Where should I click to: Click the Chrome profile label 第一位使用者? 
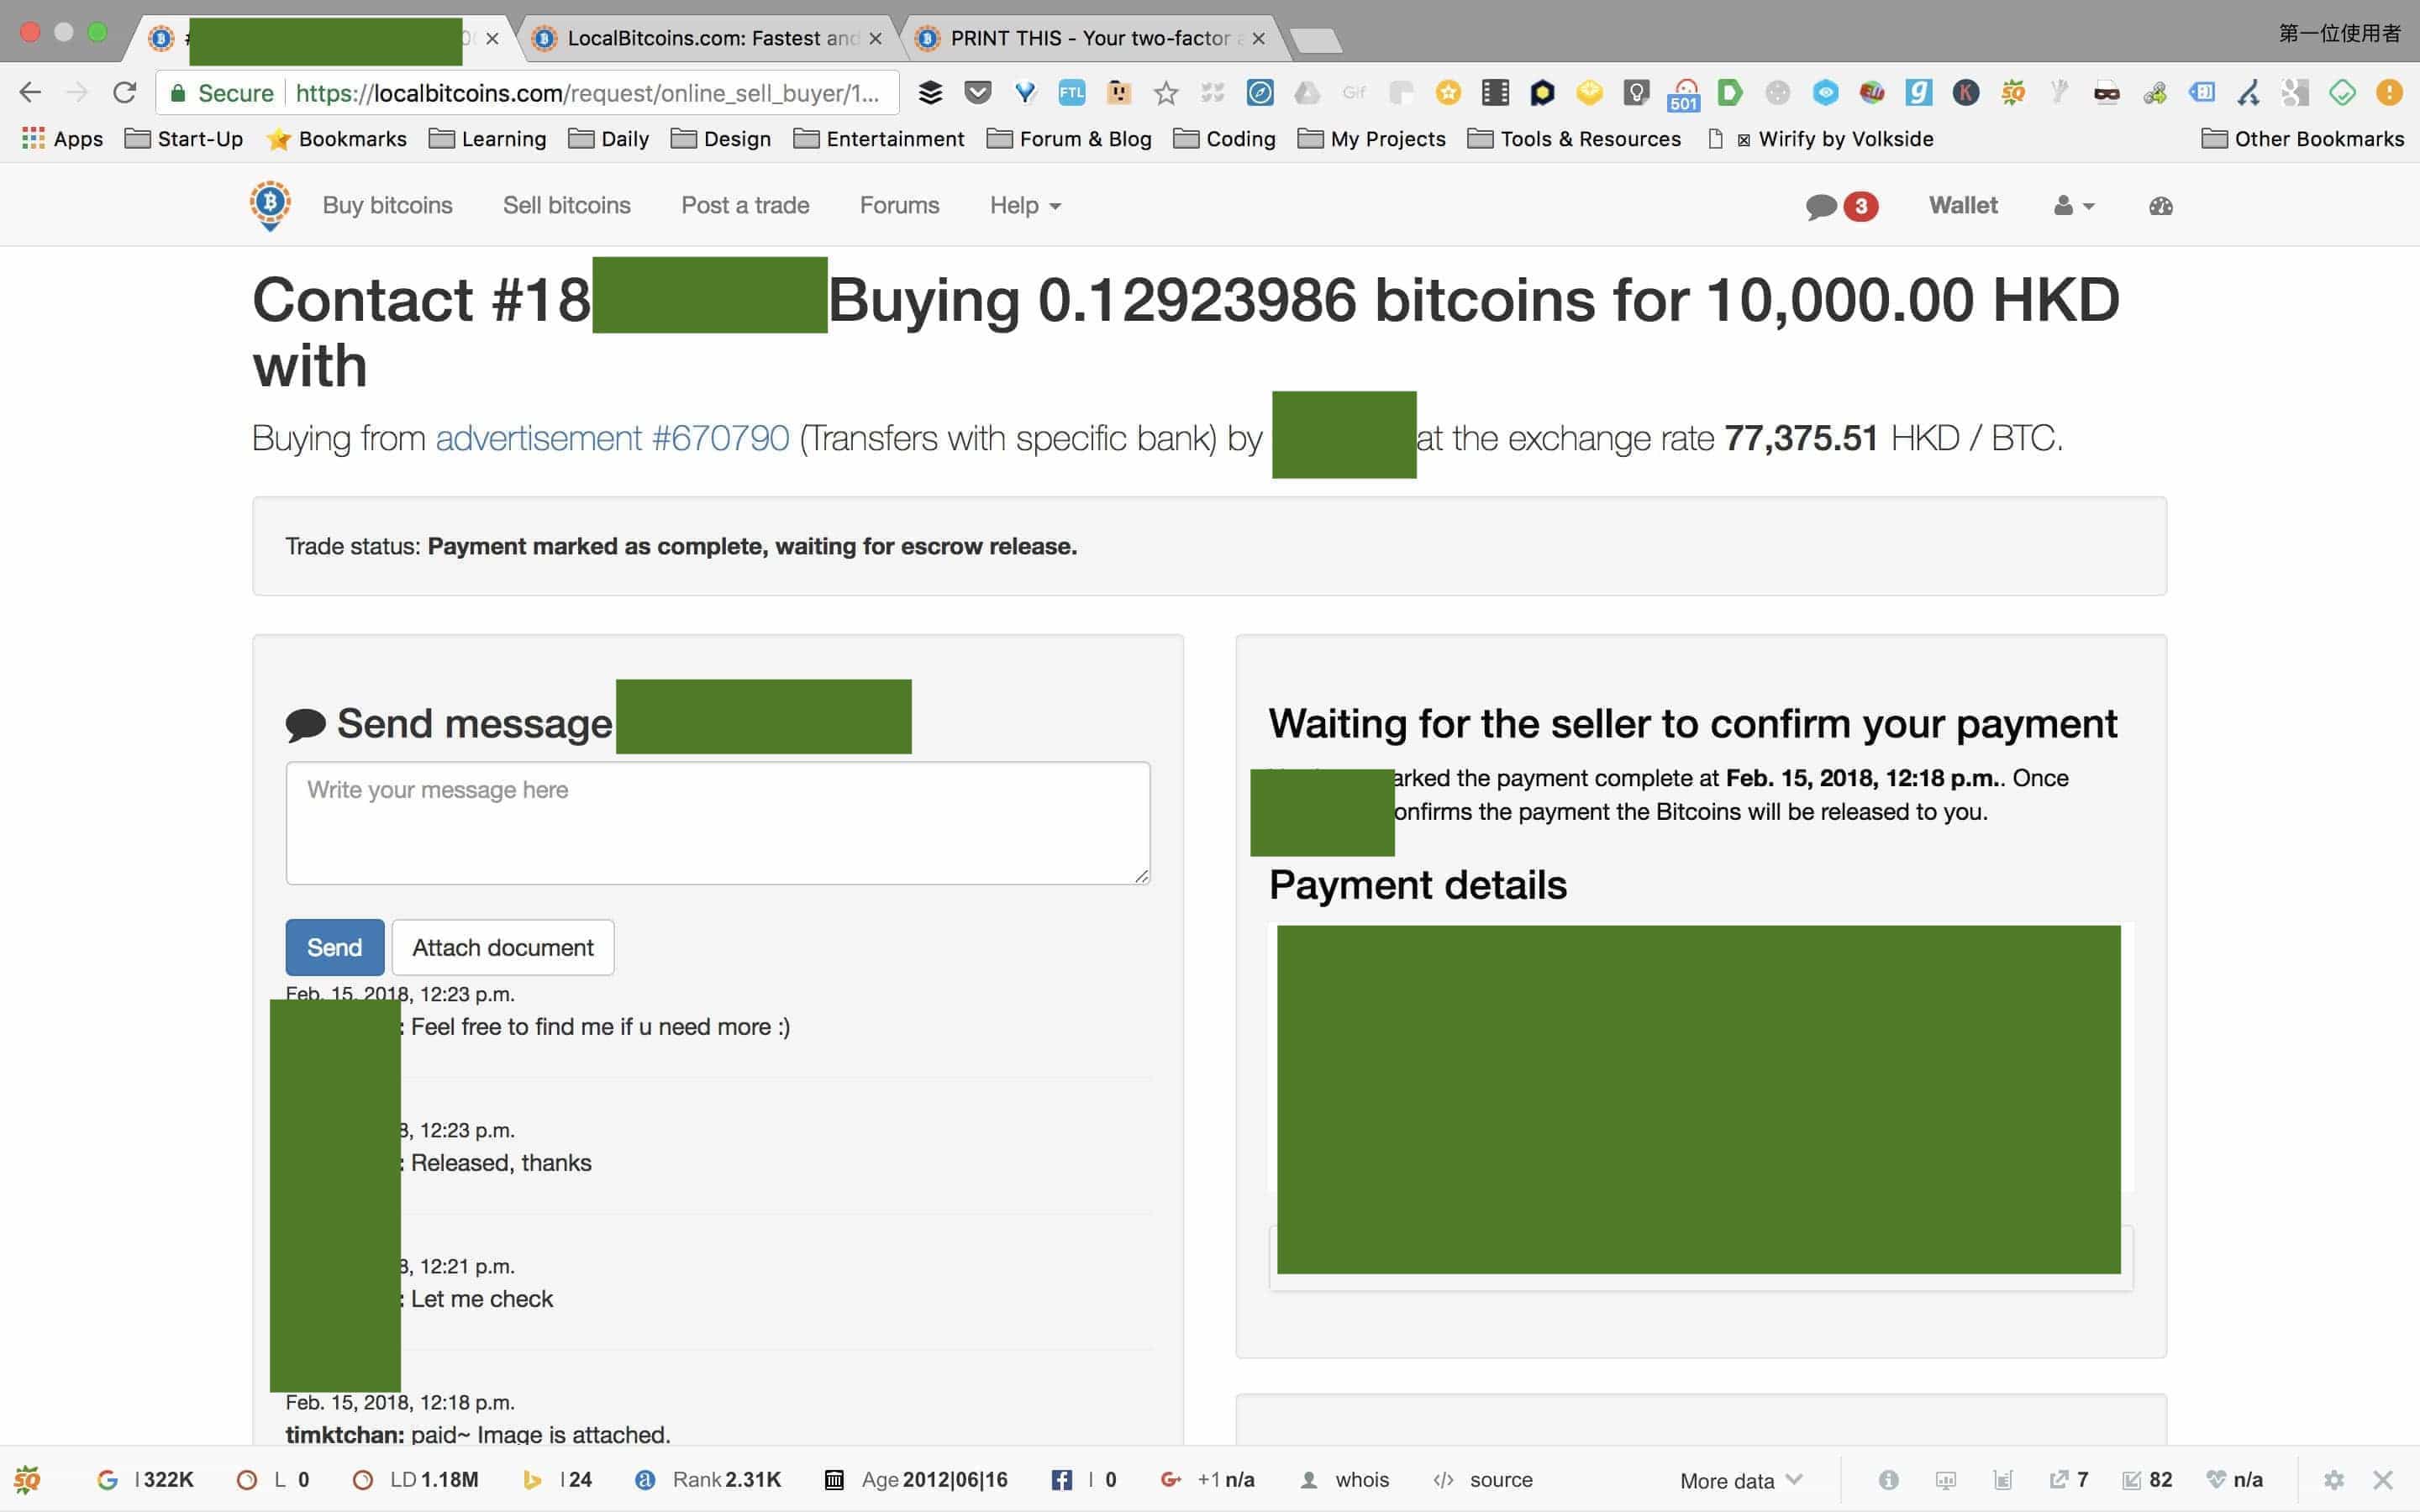[x=2339, y=34]
